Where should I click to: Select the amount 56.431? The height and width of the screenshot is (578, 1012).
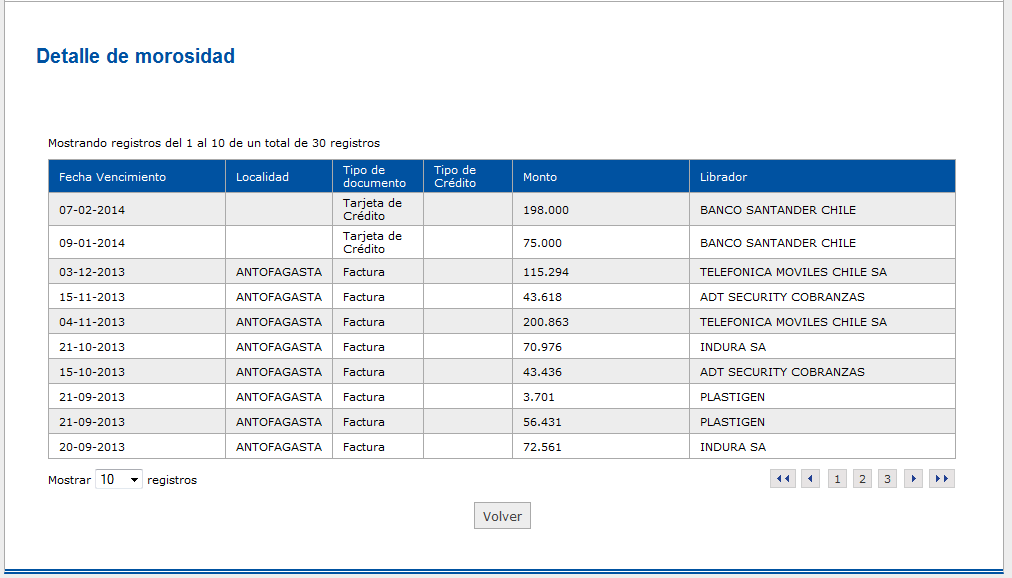click(x=542, y=422)
